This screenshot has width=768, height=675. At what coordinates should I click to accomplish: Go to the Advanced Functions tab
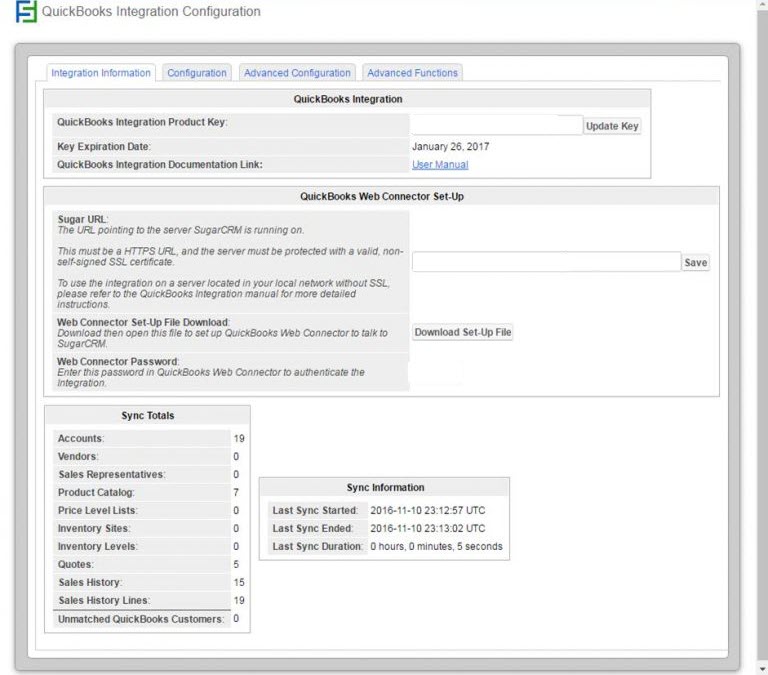(412, 73)
